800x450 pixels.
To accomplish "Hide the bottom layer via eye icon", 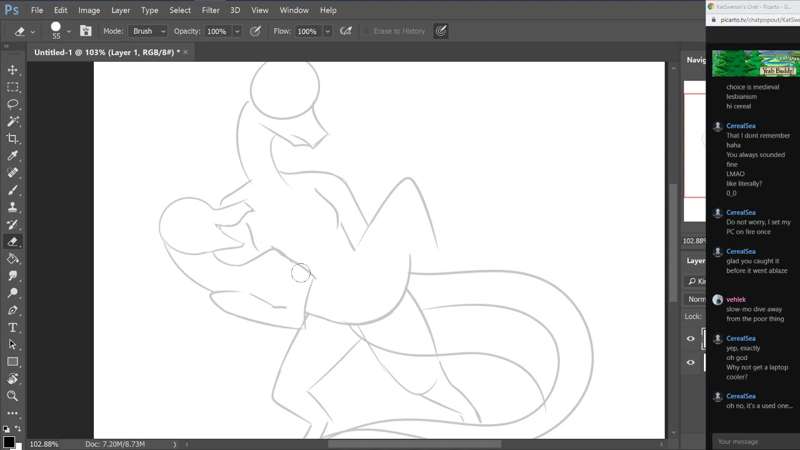I will tap(690, 362).
